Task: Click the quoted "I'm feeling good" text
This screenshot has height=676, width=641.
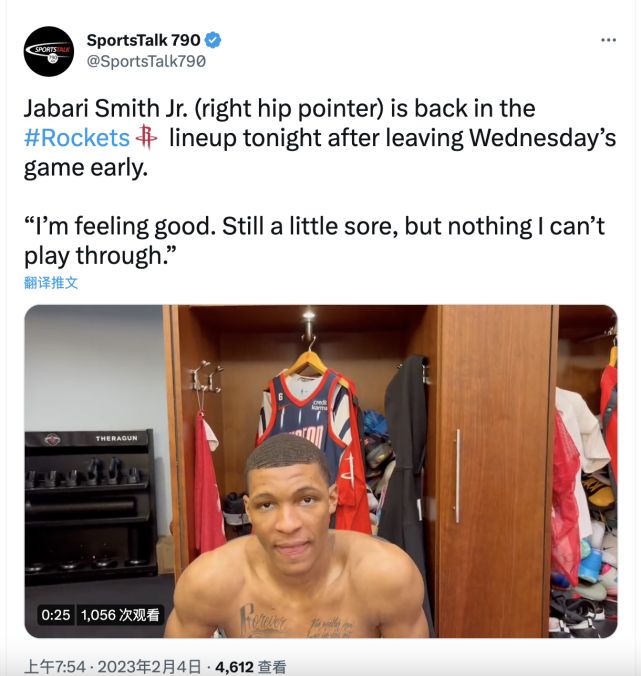Action: point(314,241)
